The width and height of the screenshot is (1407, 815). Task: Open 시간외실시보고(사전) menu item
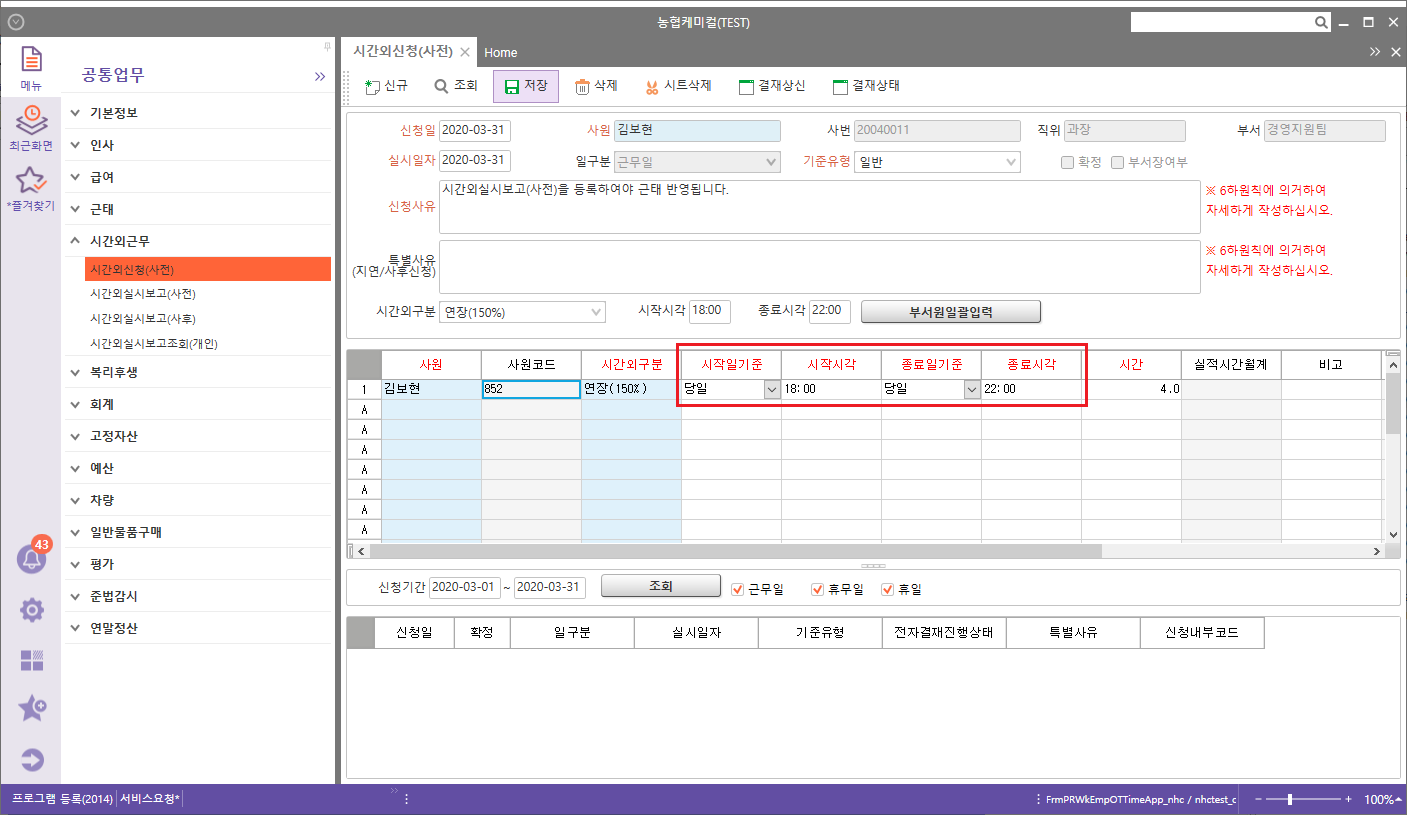143,294
